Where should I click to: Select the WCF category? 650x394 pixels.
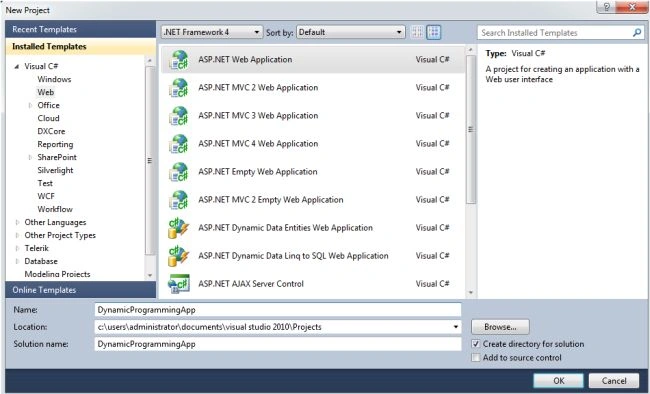coord(46,196)
